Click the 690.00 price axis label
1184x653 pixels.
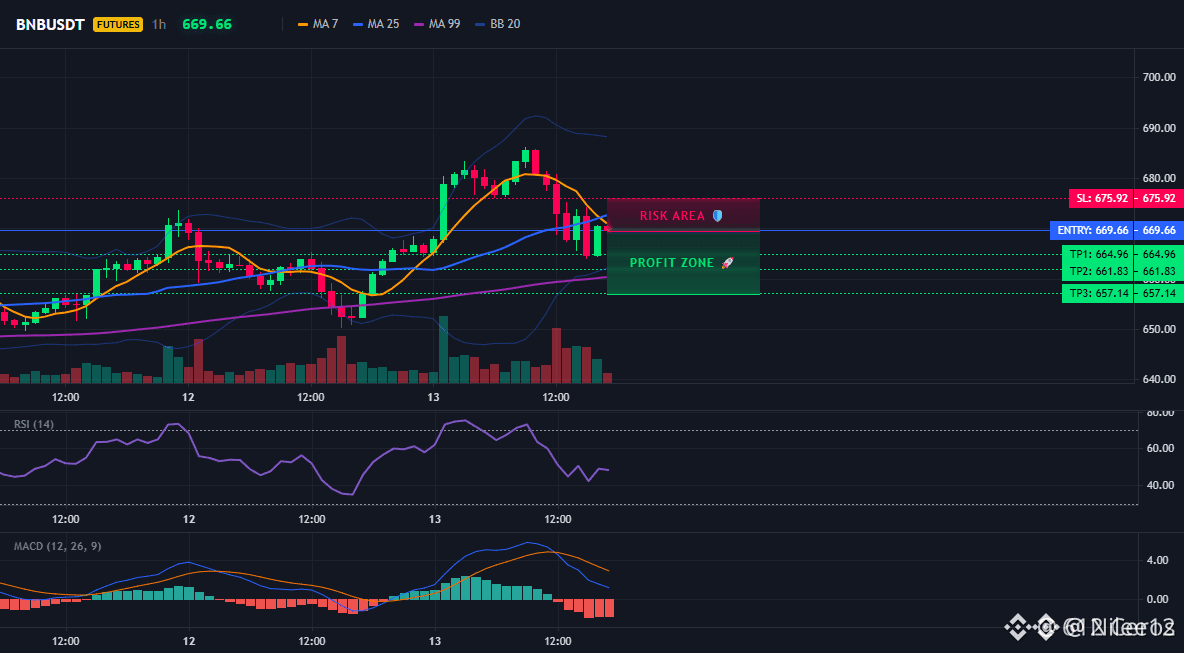coord(1160,128)
